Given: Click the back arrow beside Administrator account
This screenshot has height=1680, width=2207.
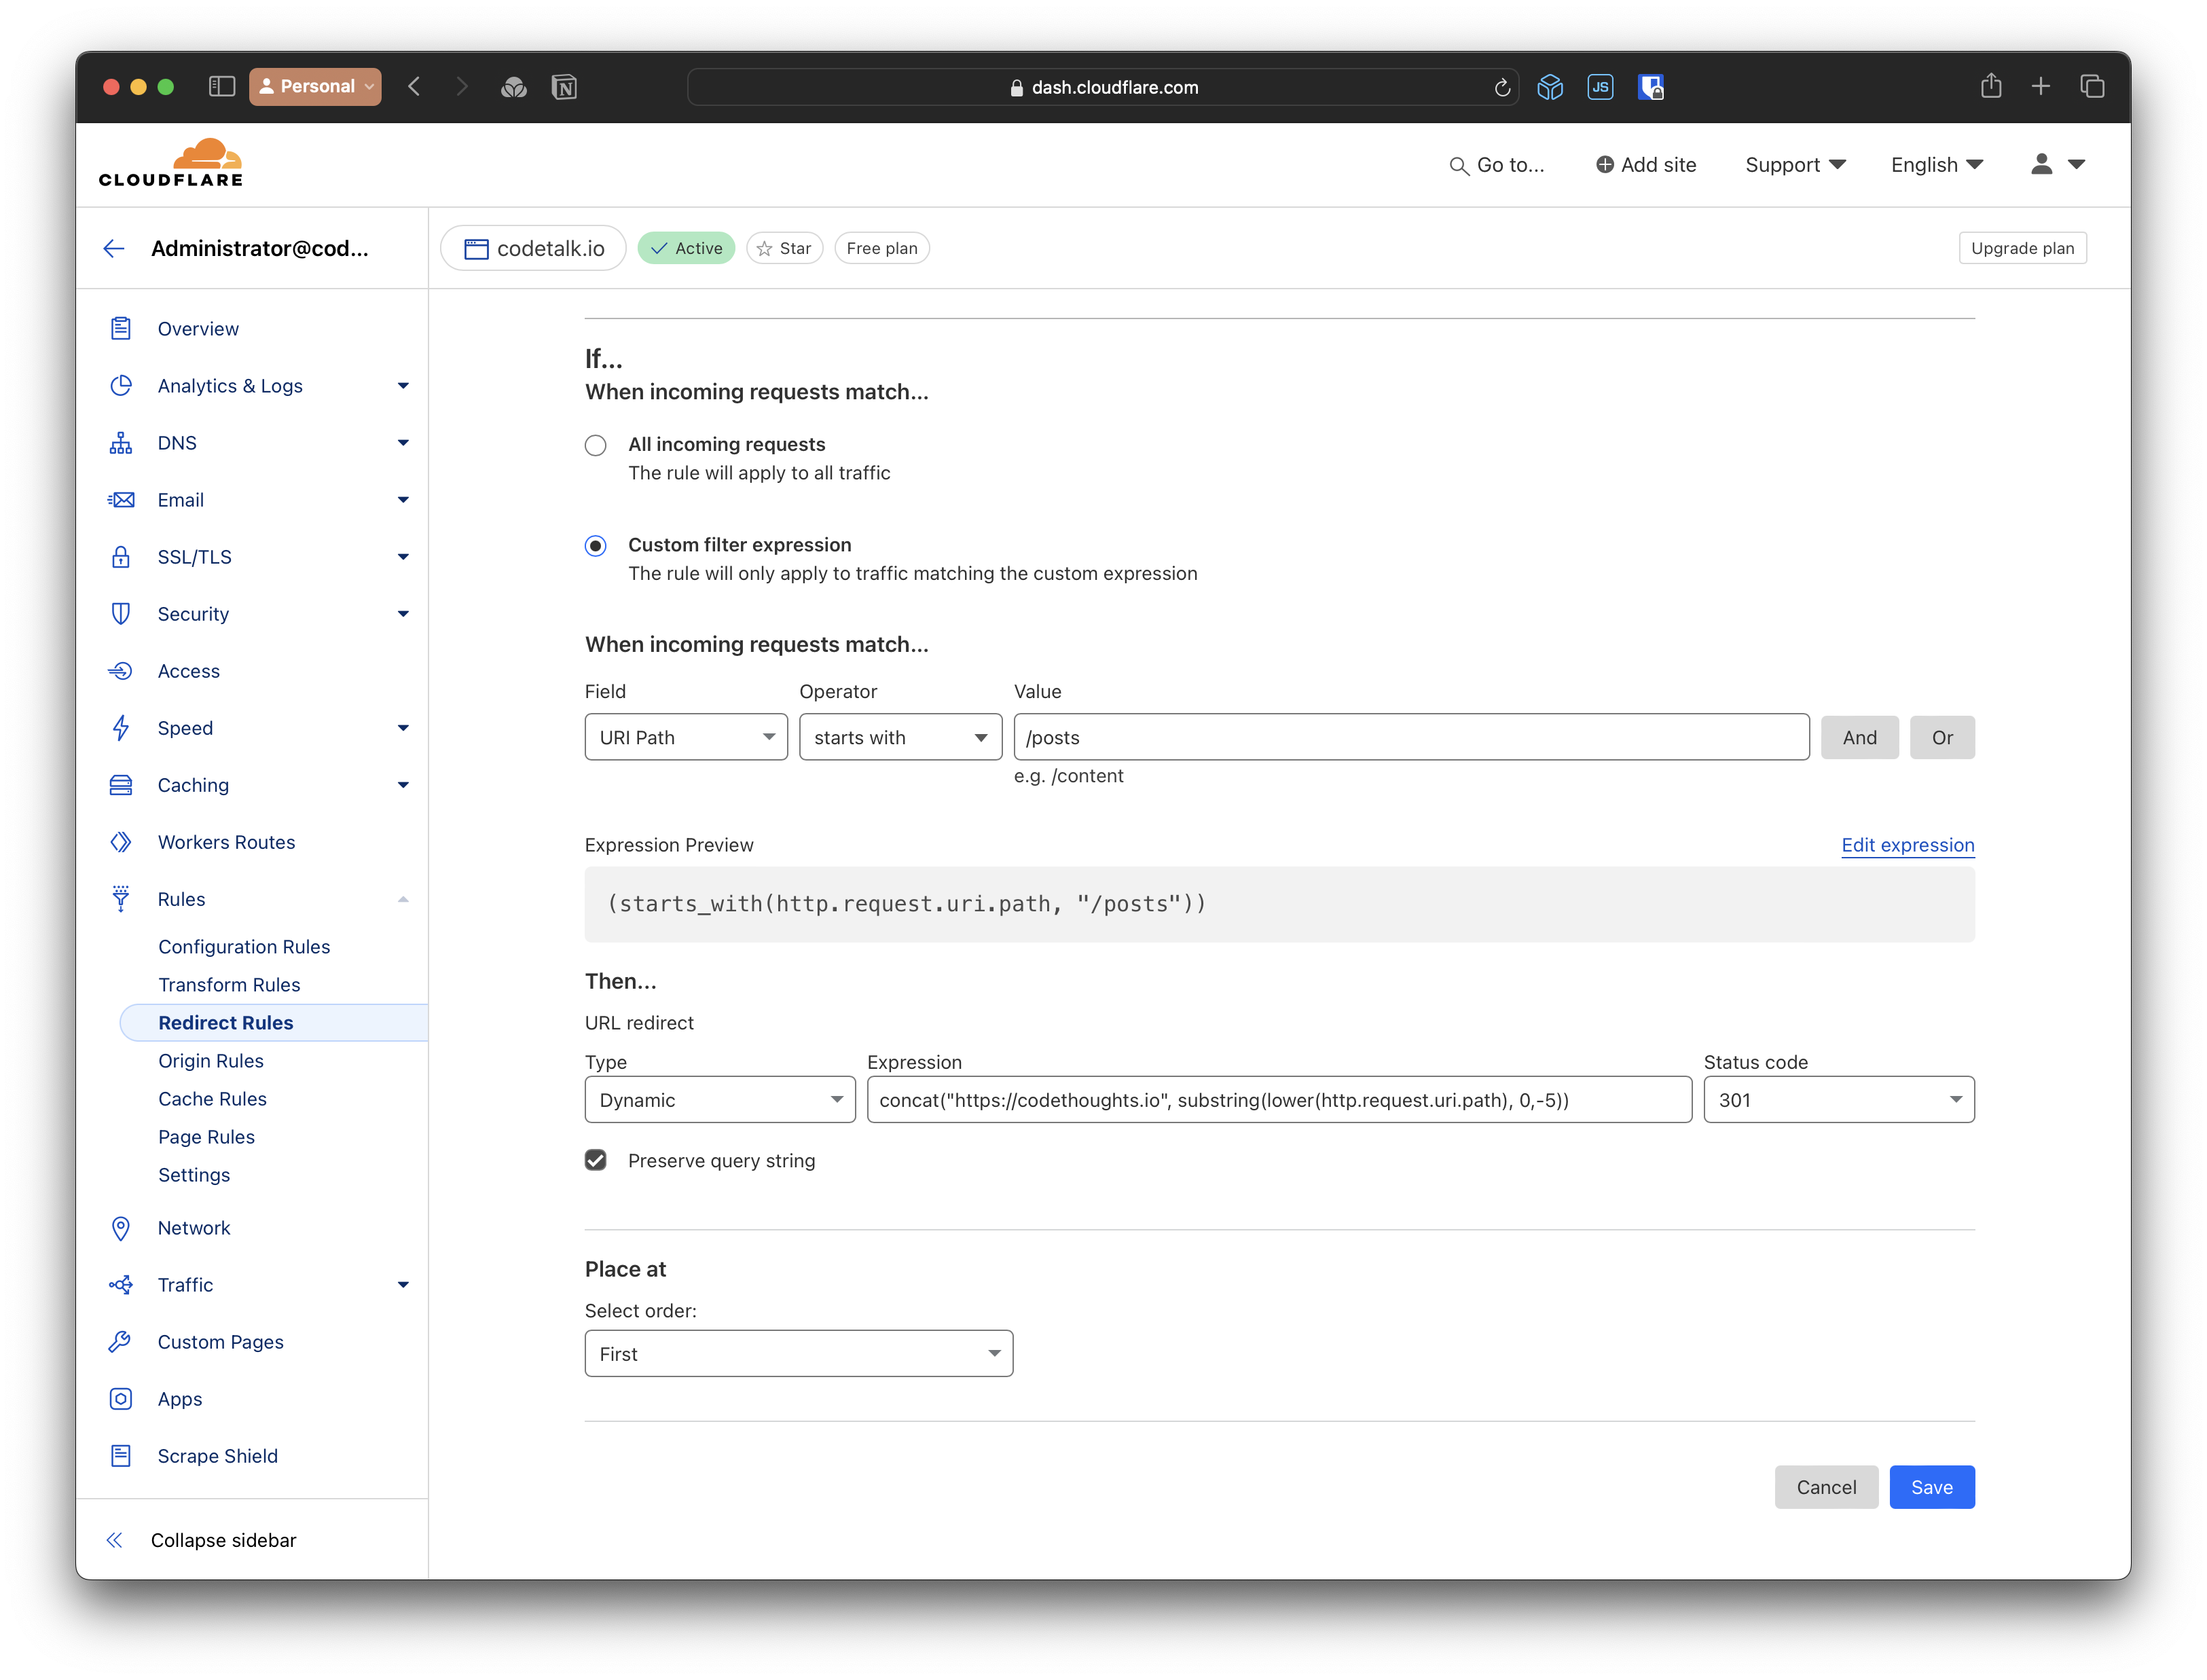Looking at the screenshot, I should tap(114, 248).
